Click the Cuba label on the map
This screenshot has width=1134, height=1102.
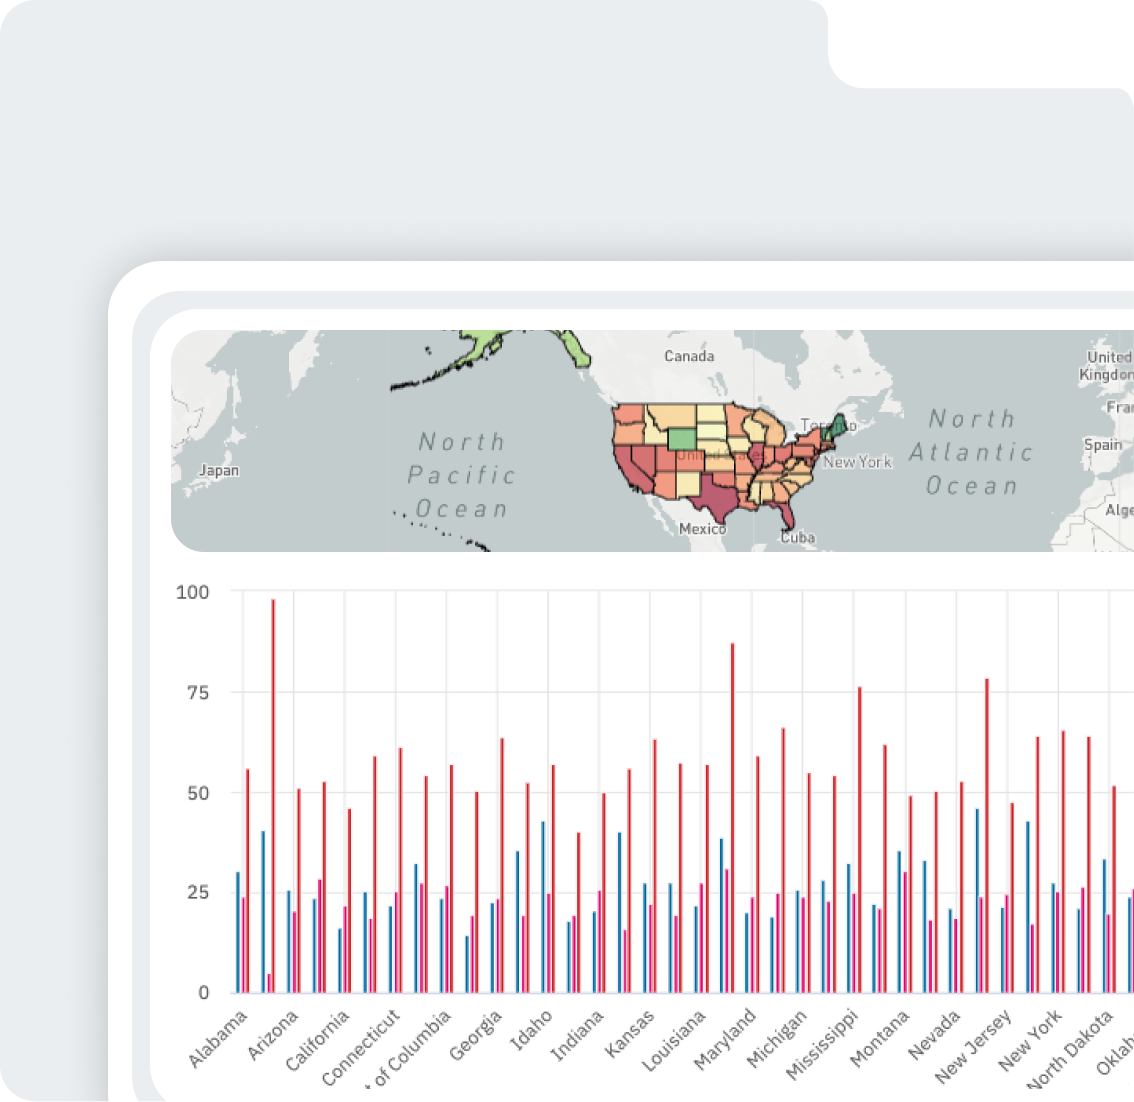pos(797,538)
